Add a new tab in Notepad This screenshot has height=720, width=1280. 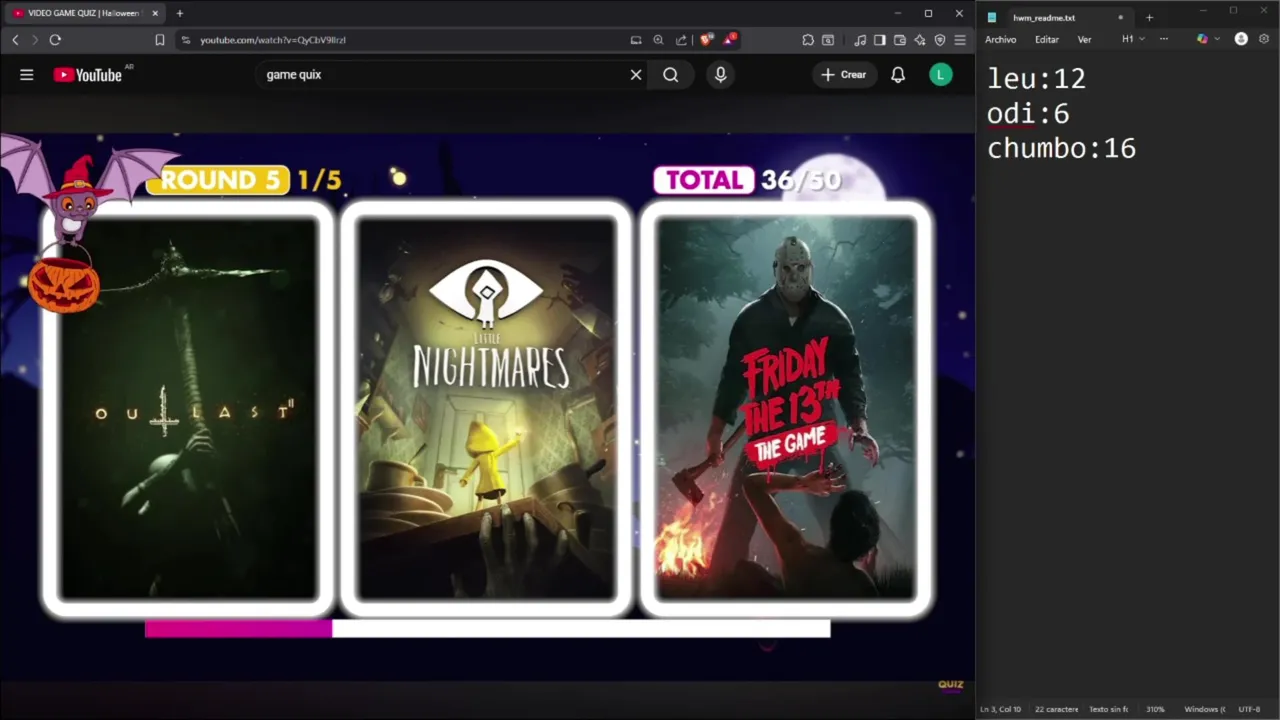click(1149, 17)
